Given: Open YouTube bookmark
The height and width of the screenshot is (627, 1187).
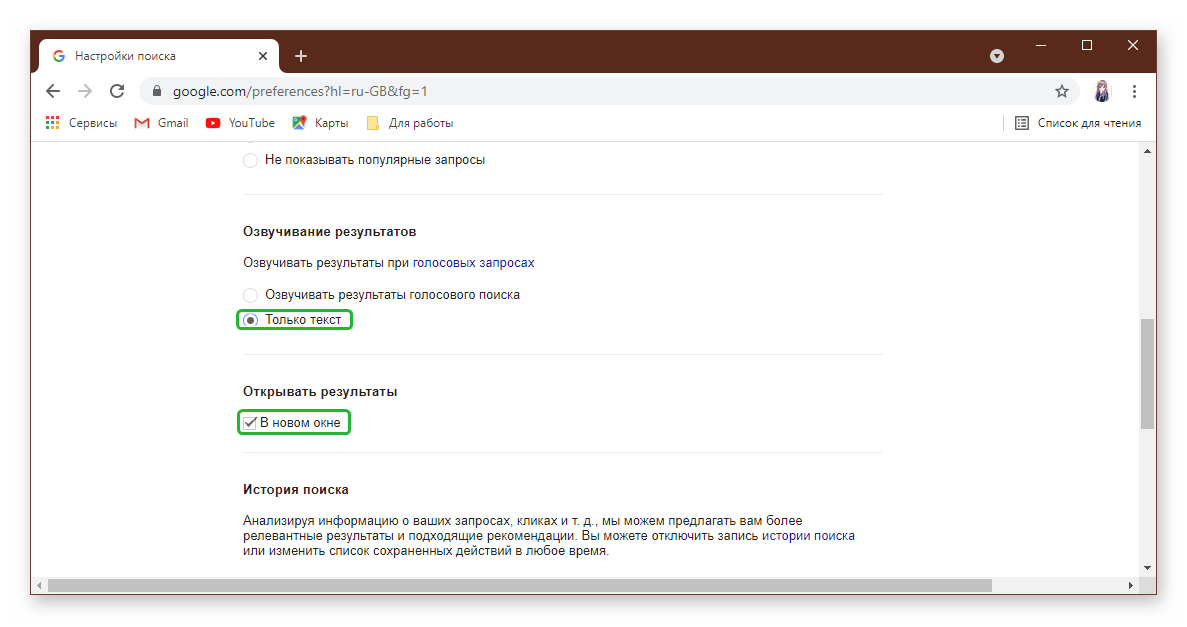Looking at the screenshot, I should (x=240, y=123).
